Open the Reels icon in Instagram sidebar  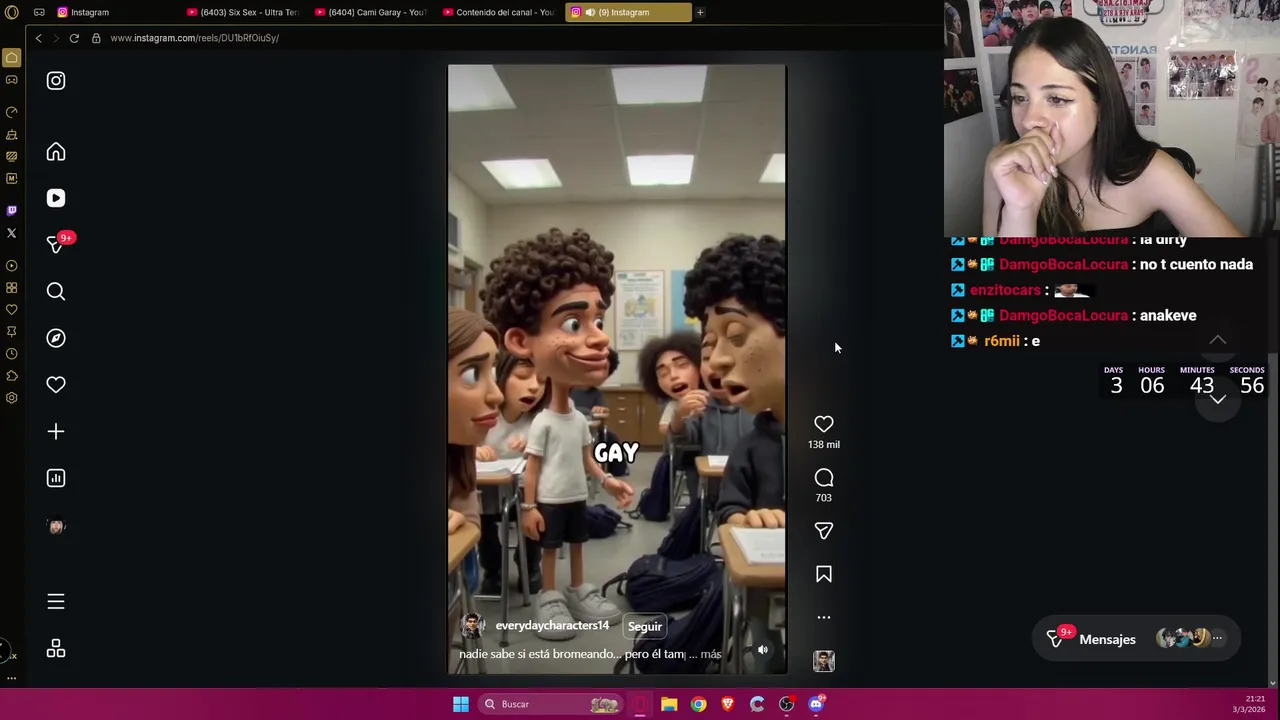pyautogui.click(x=56, y=198)
